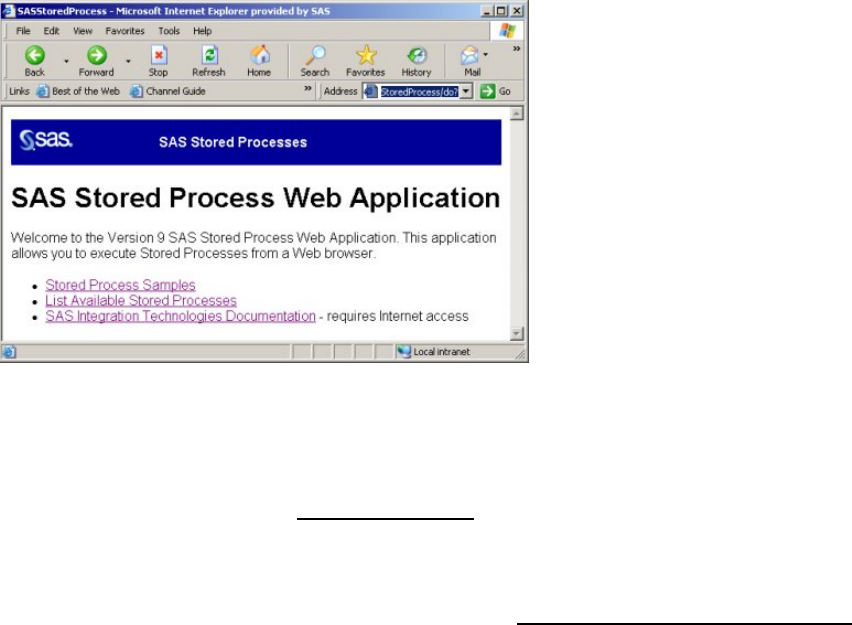Click the Local intranet zone icon
The height and width of the screenshot is (625, 852).
point(404,352)
